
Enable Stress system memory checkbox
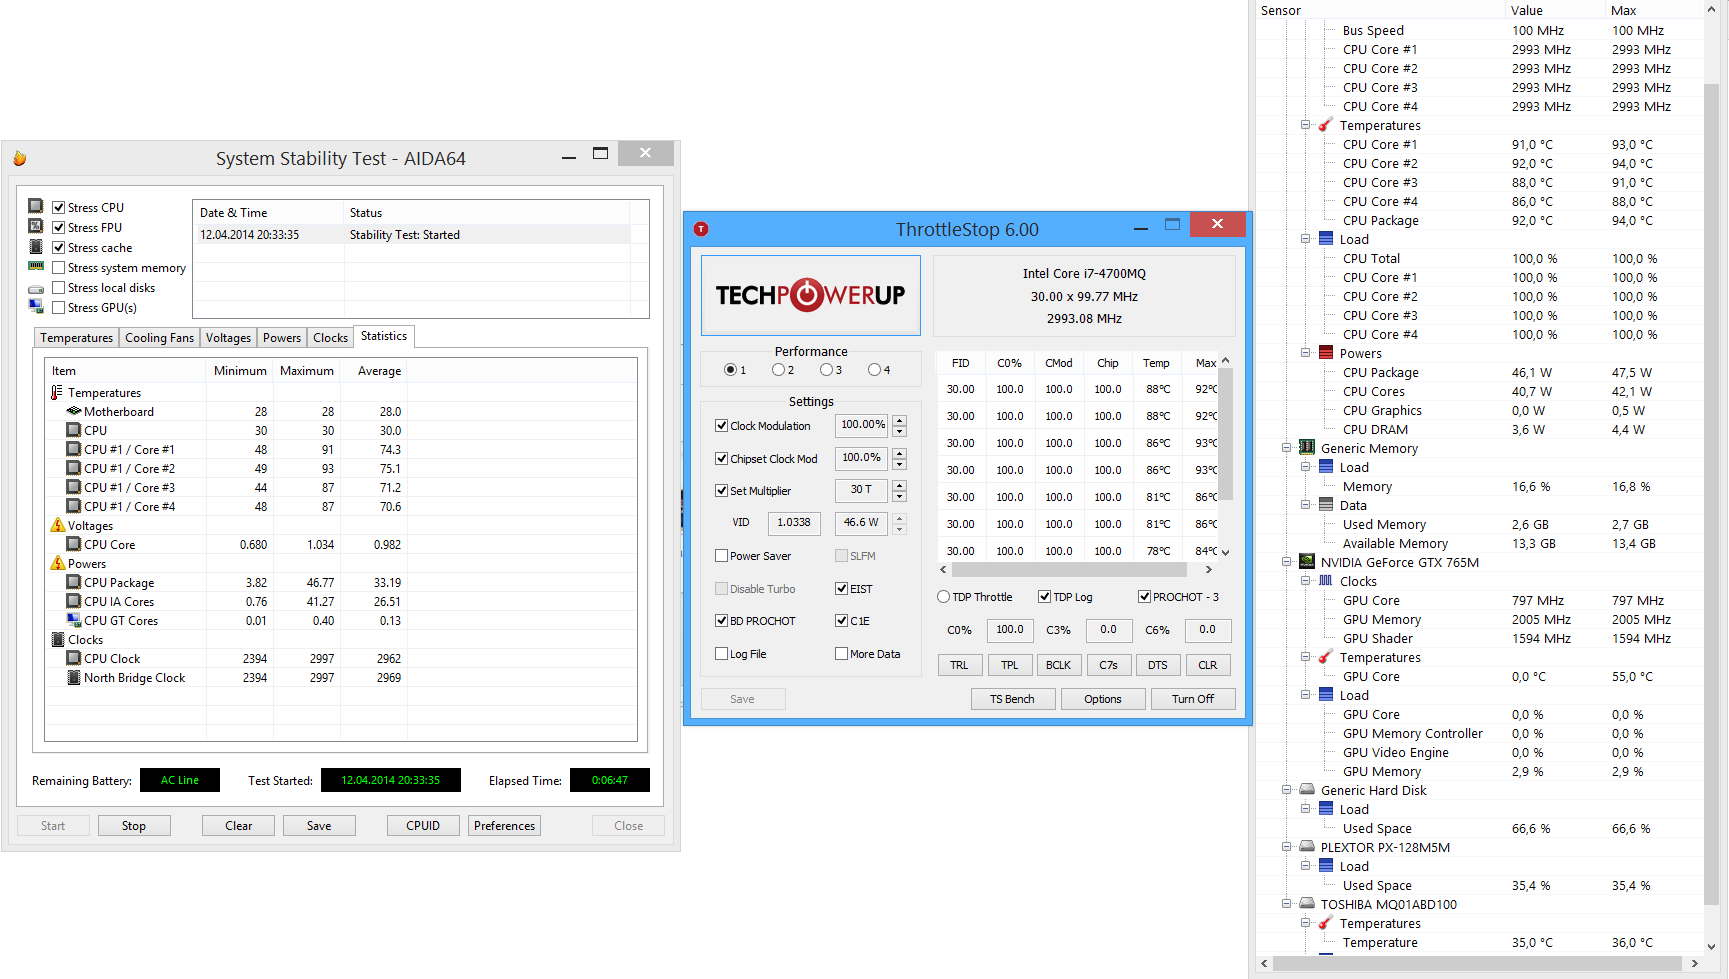(59, 267)
